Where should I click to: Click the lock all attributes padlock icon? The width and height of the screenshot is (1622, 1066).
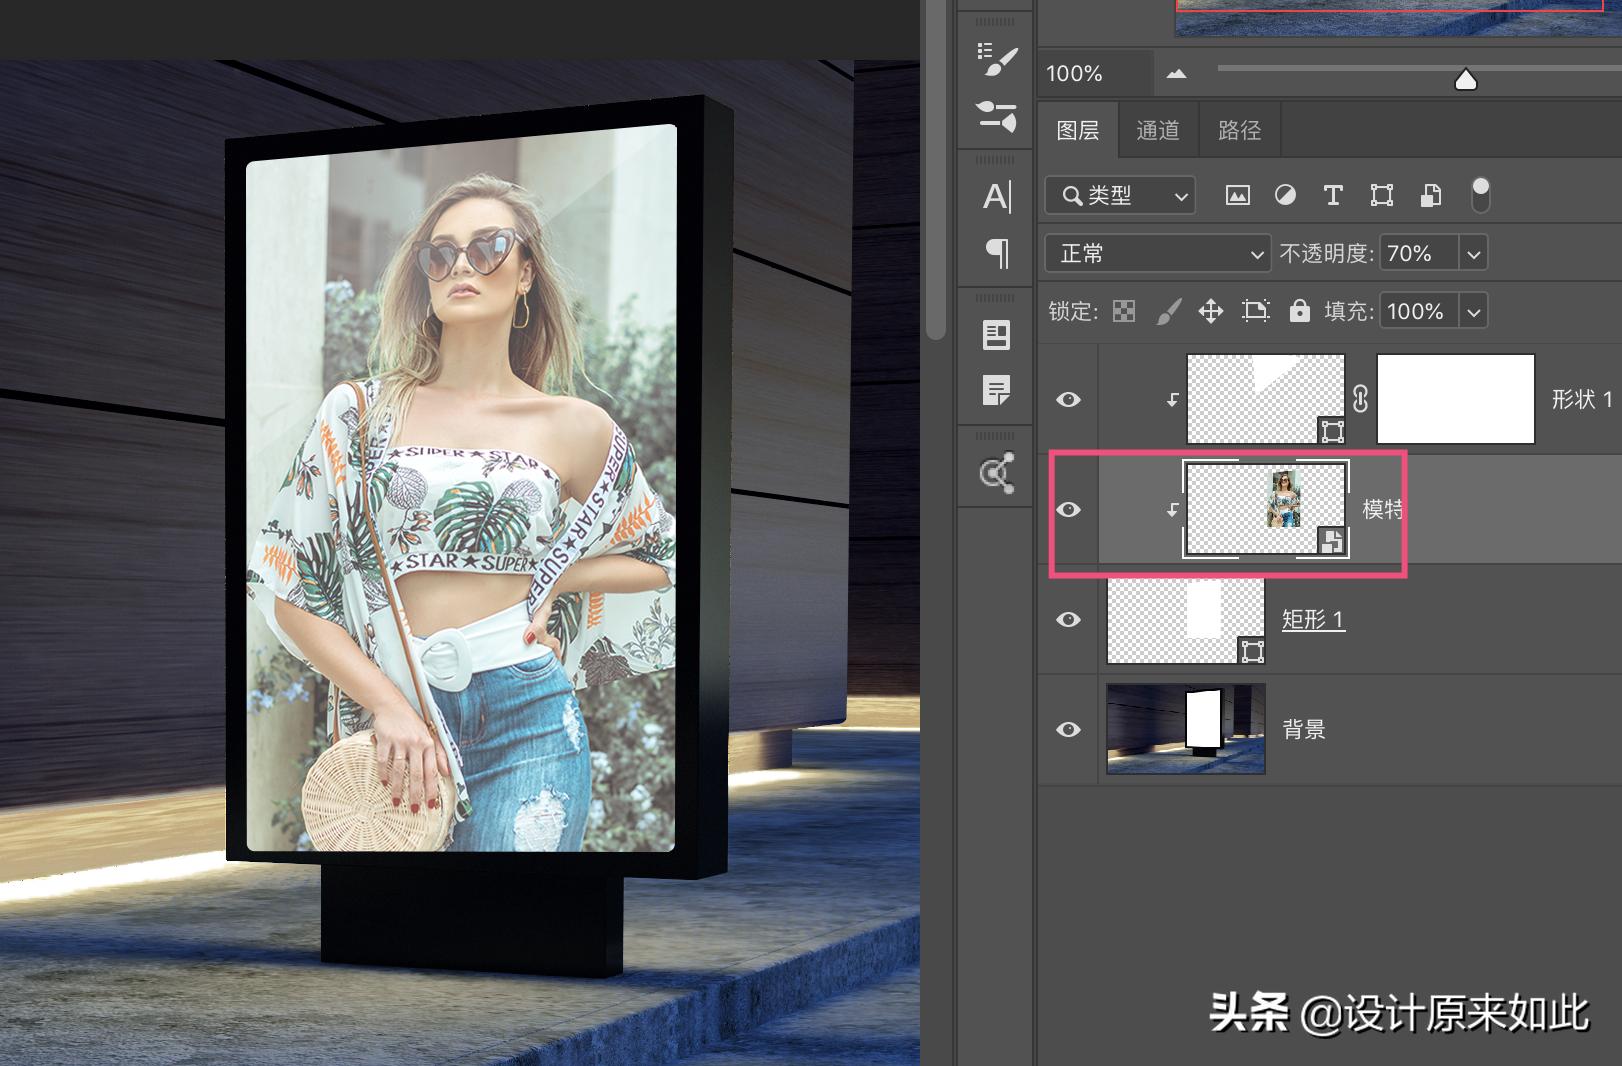[x=1299, y=311]
